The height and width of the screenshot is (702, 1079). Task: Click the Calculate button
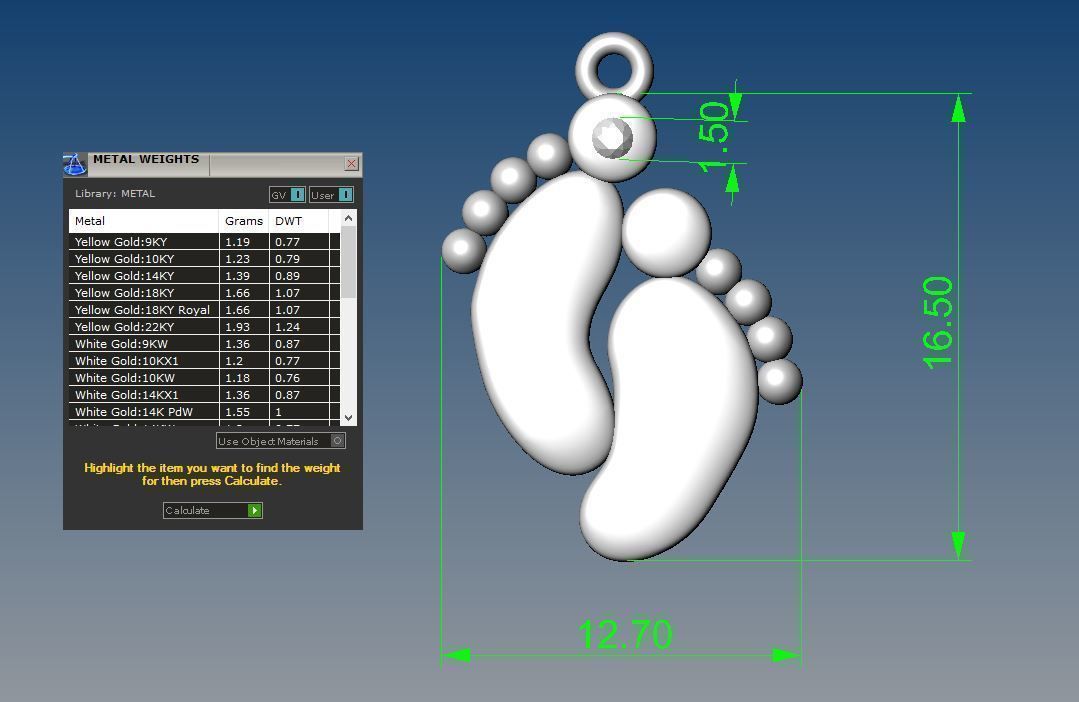[213, 510]
